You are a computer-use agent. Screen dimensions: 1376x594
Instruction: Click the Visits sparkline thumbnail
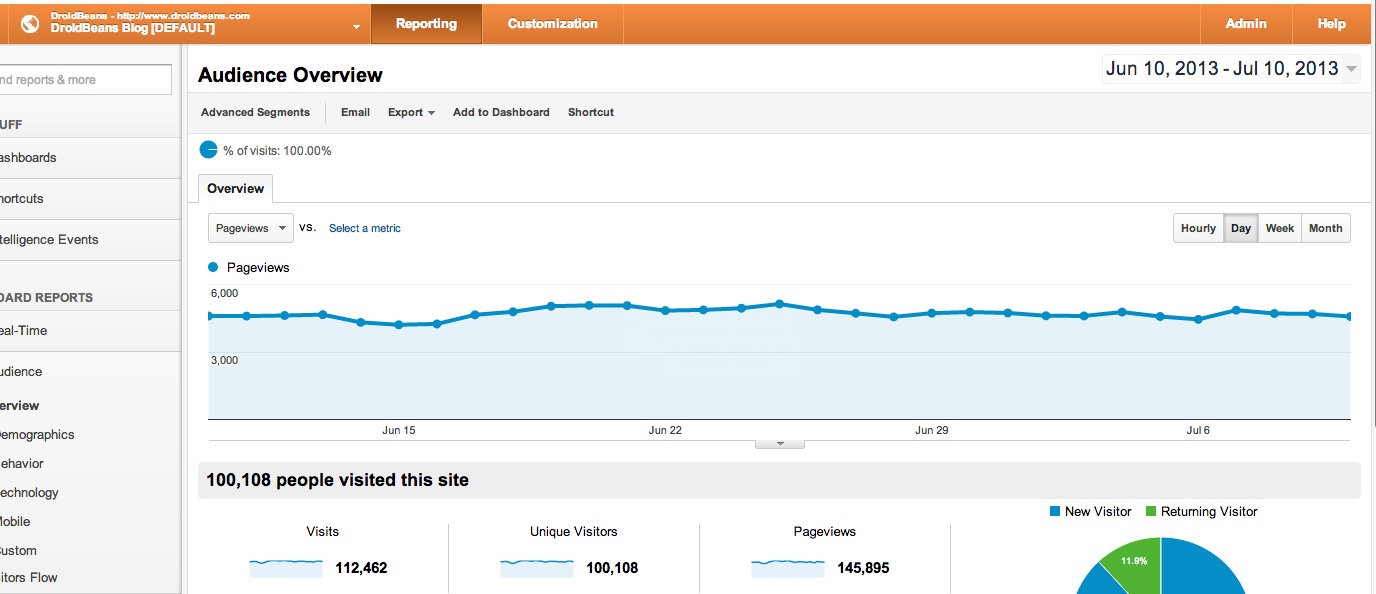coord(285,567)
